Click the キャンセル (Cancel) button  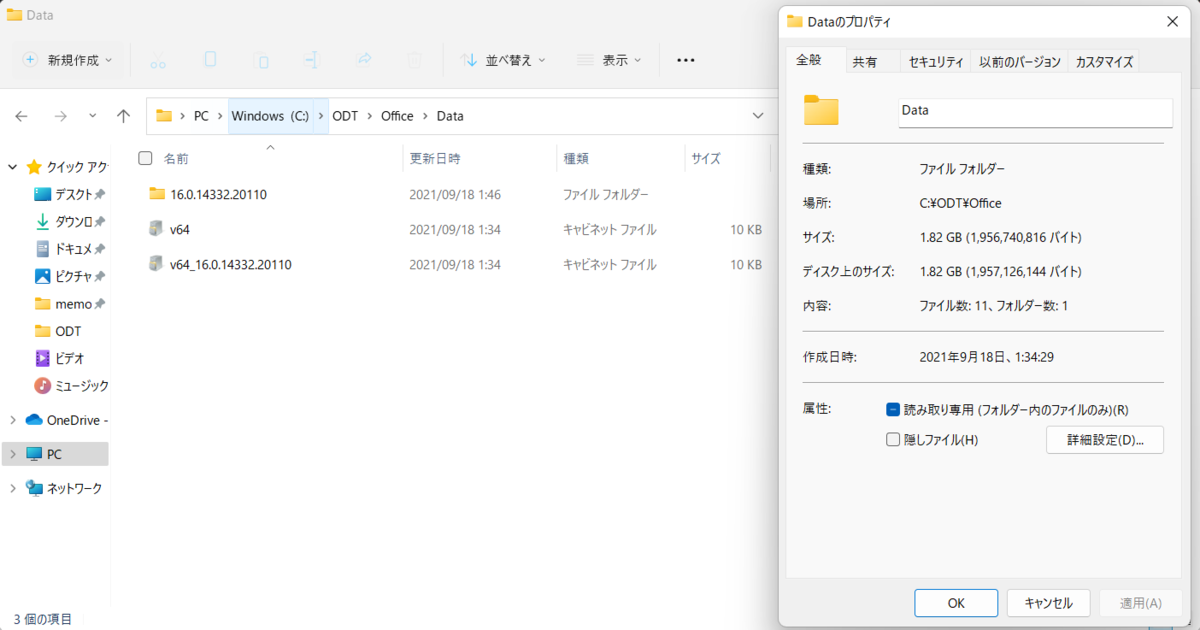coord(1048,603)
